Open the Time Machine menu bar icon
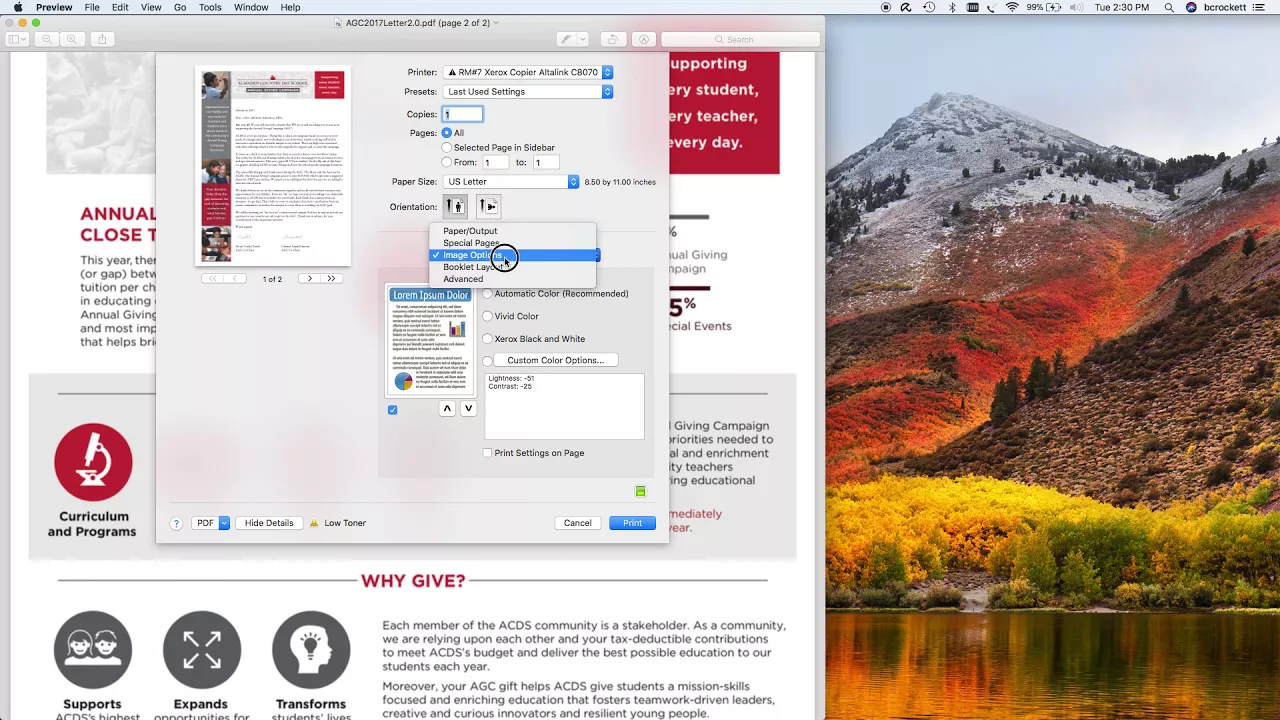Viewport: 1280px width, 720px height. point(930,7)
